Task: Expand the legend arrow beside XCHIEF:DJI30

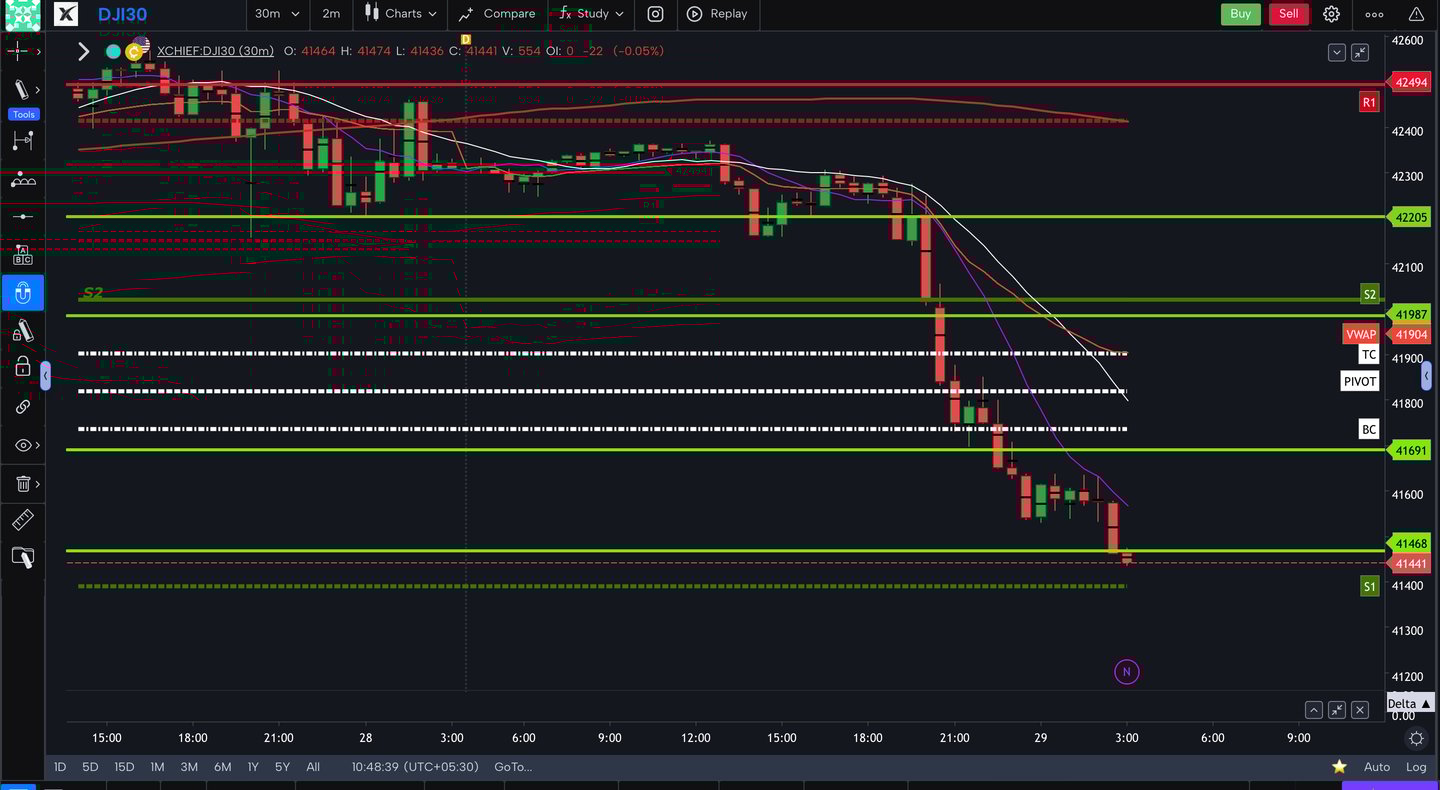Action: pos(84,51)
